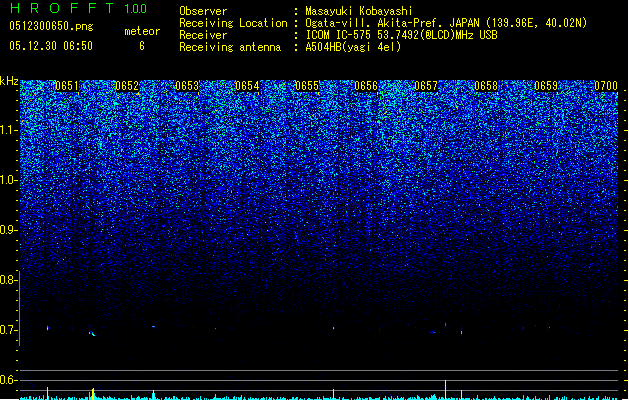Click the 0657 time marker
Viewport: 629px width, 400px height.
click(426, 86)
